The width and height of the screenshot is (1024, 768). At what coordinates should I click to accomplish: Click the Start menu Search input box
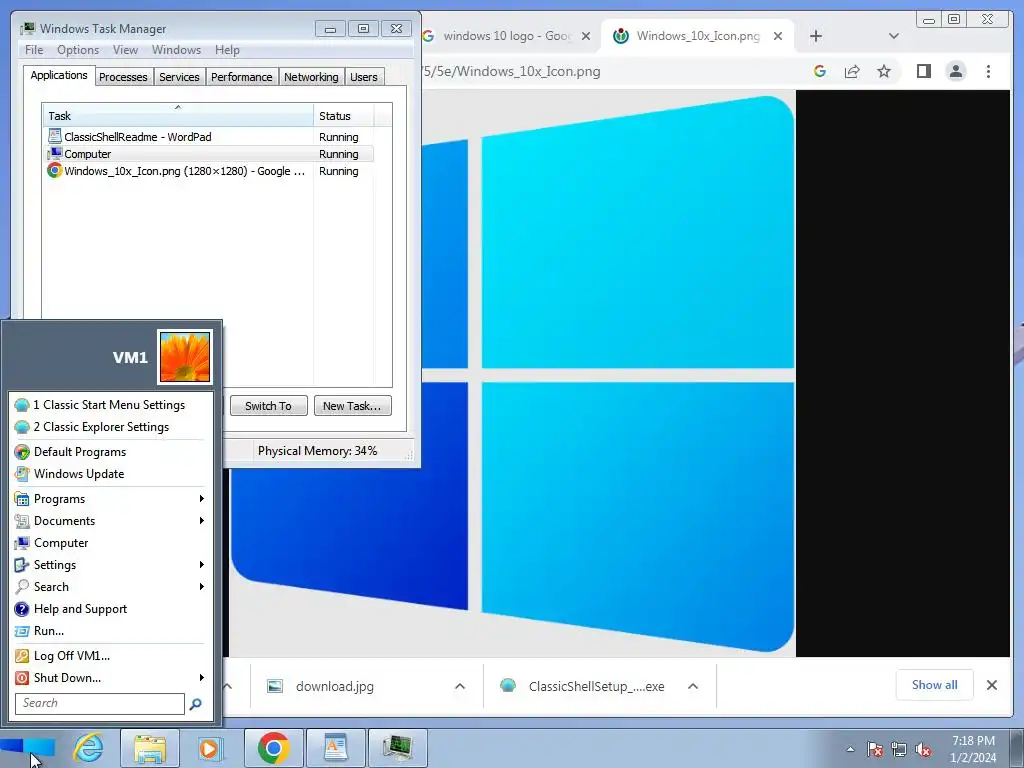[100, 703]
